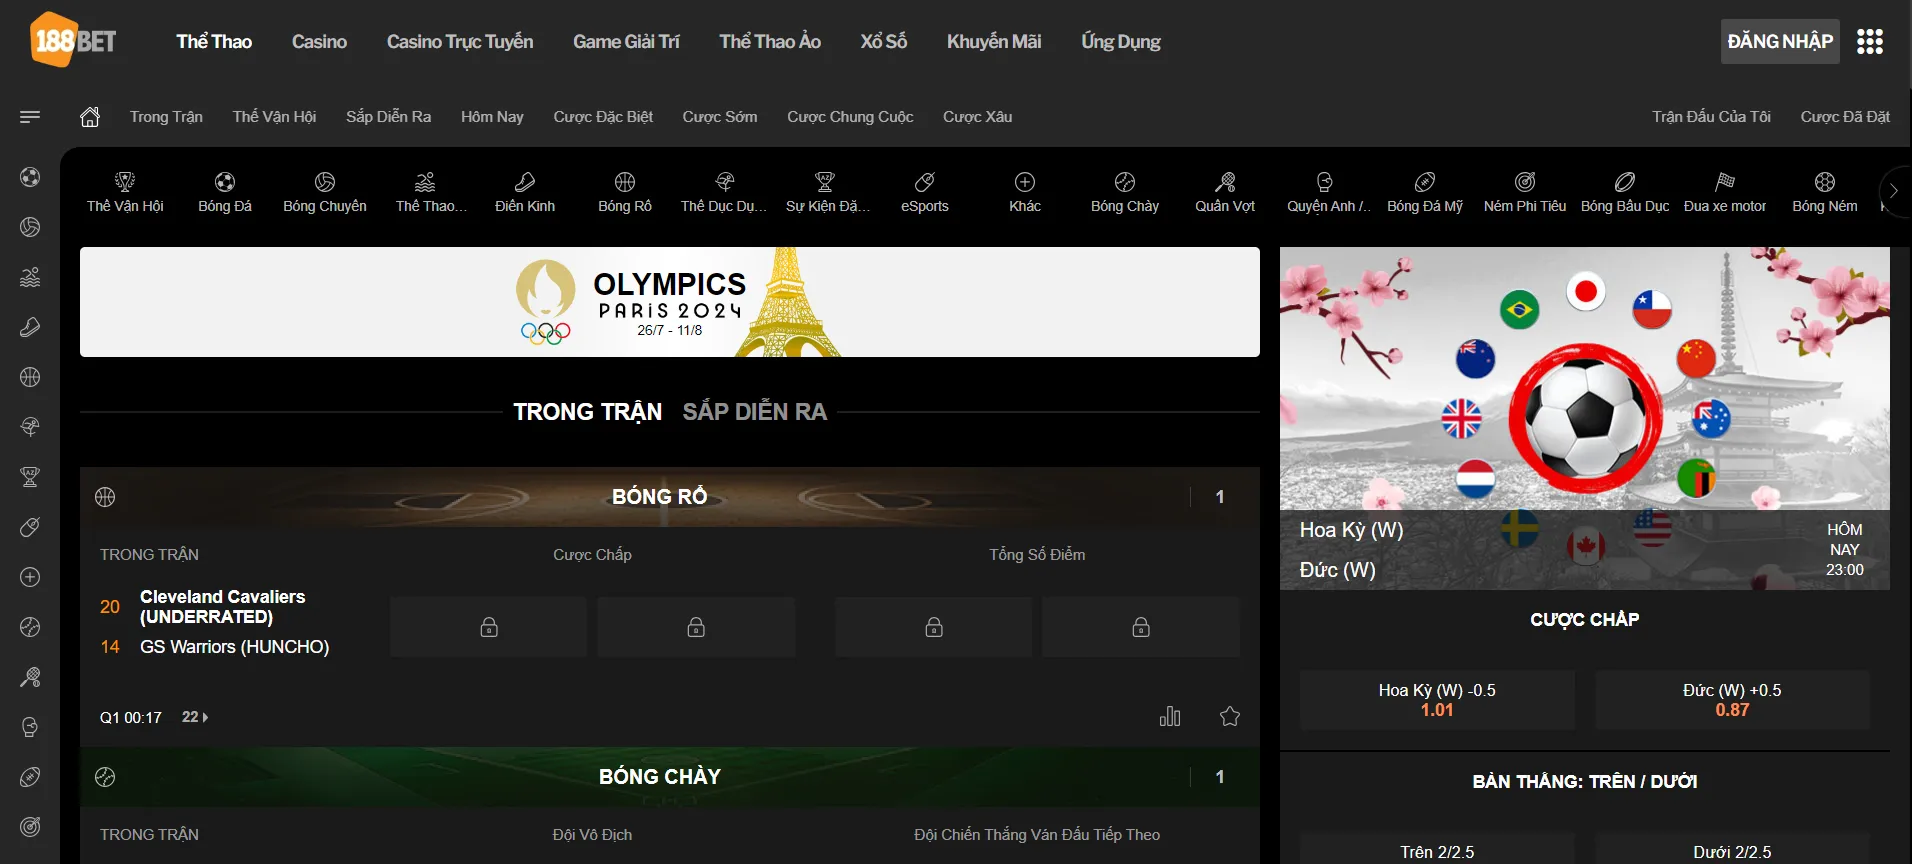This screenshot has height=864, width=1912.
Task: Click the home icon in sub-navigation
Action: 90,117
